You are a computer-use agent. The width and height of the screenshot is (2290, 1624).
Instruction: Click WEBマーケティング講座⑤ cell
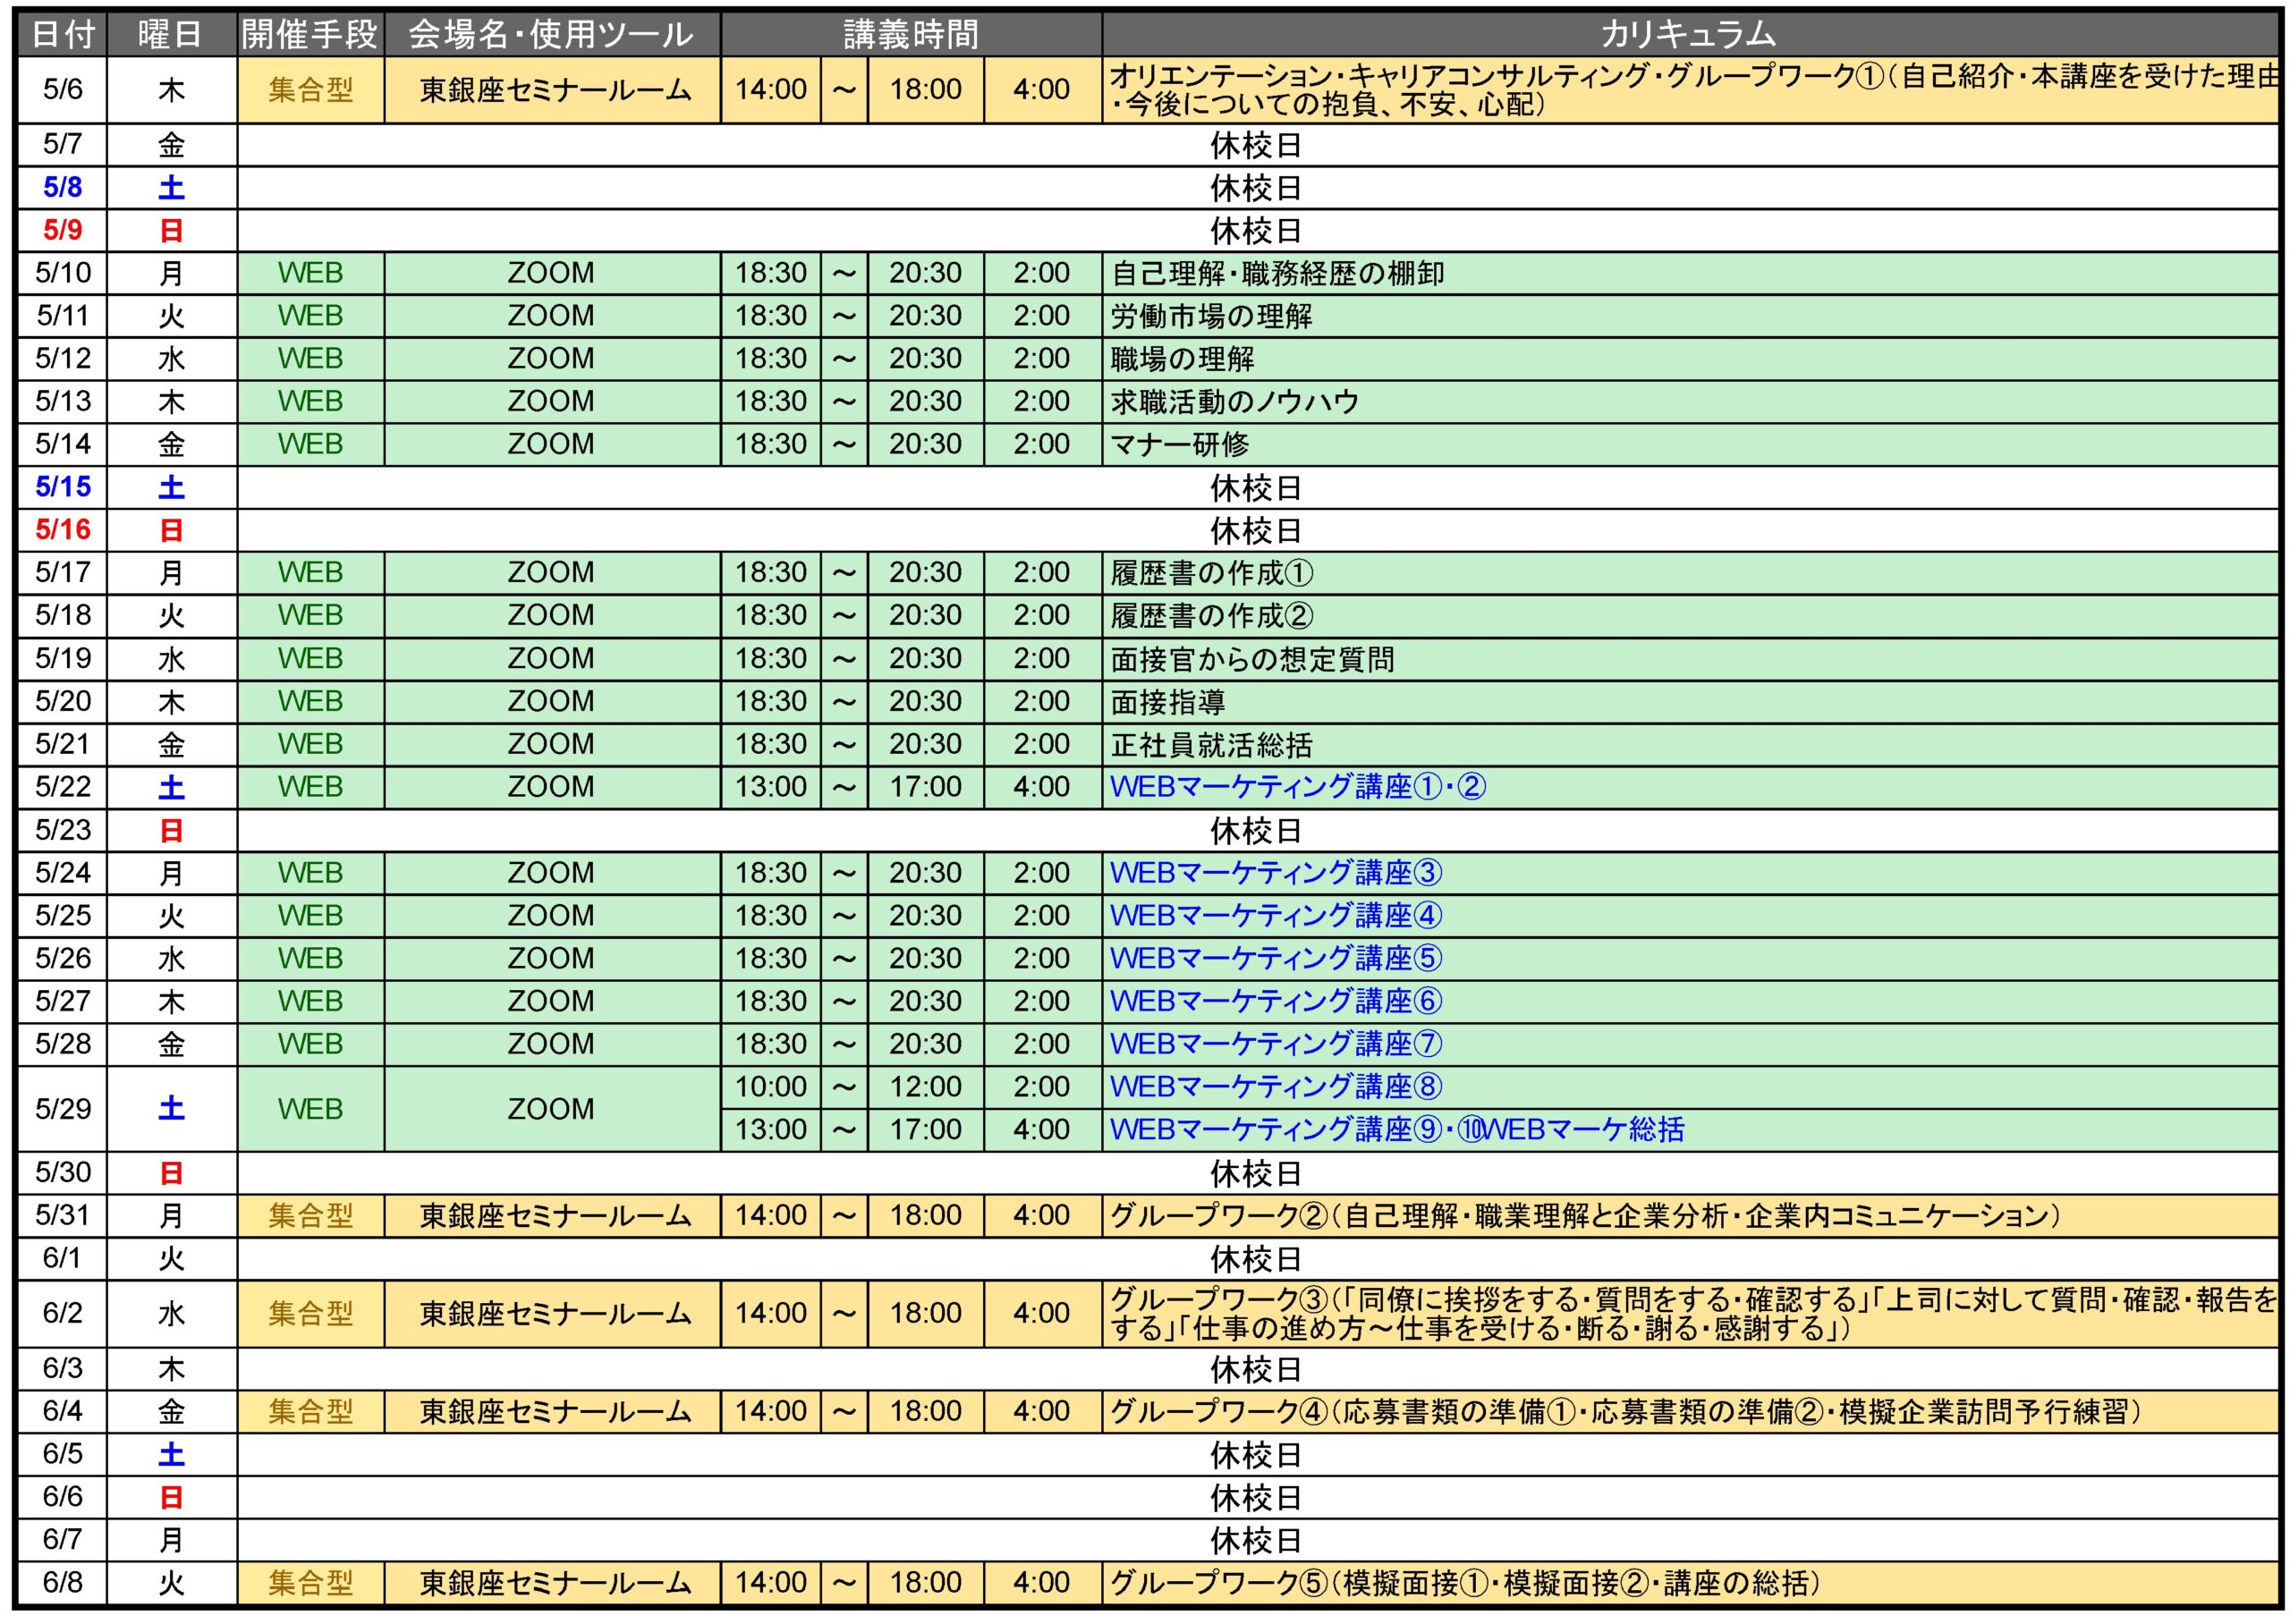[x=1690, y=959]
